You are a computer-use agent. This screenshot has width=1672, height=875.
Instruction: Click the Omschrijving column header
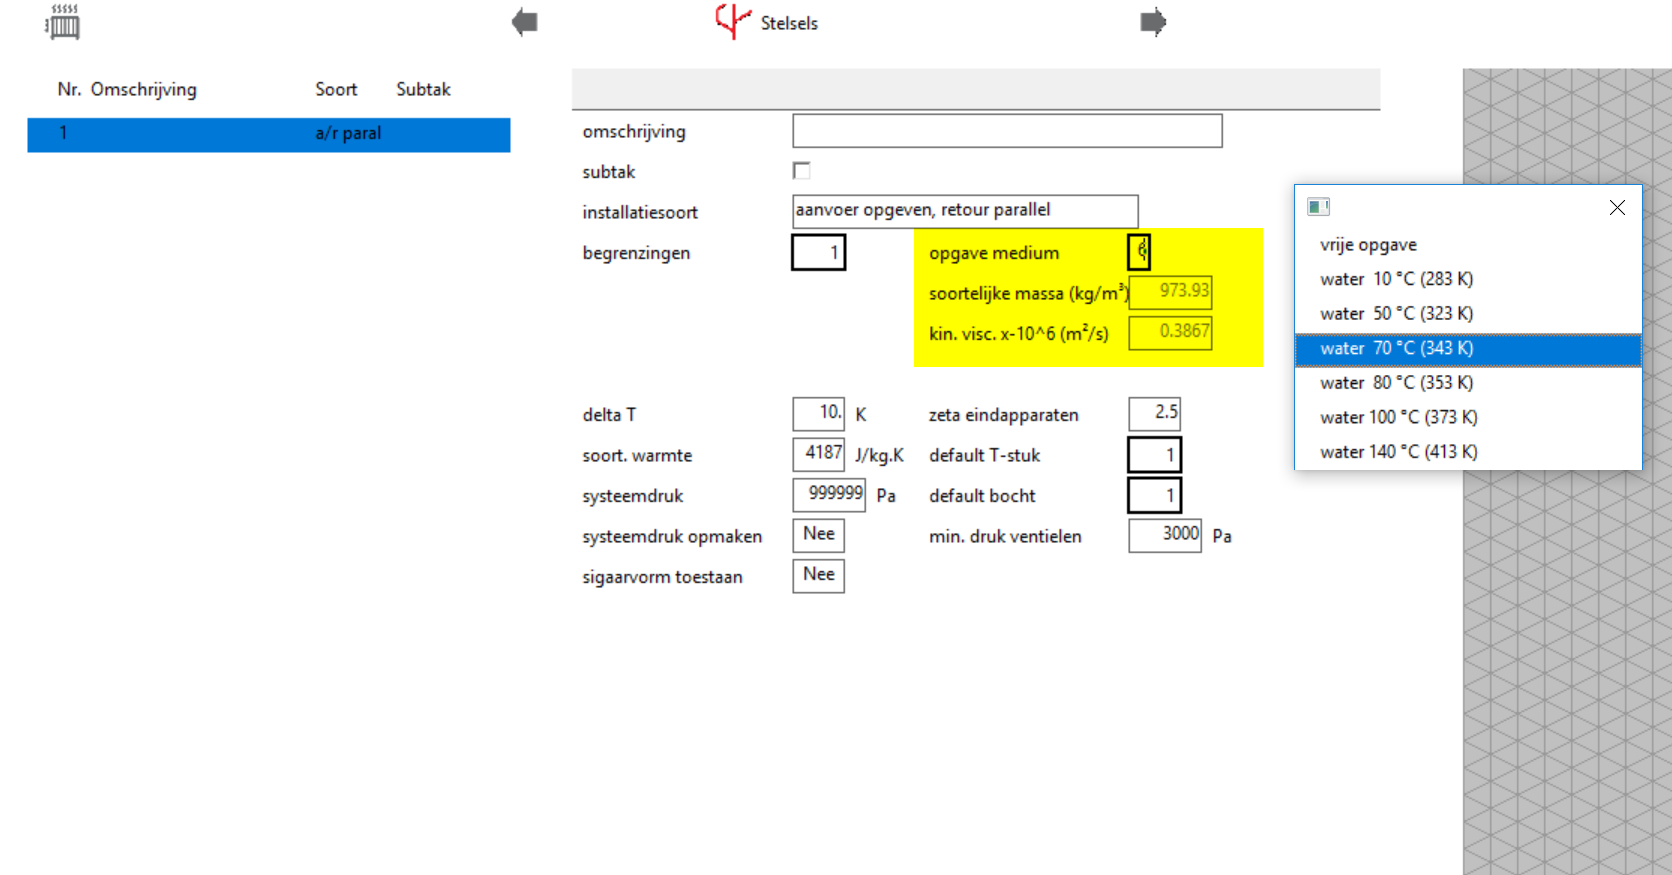(143, 90)
